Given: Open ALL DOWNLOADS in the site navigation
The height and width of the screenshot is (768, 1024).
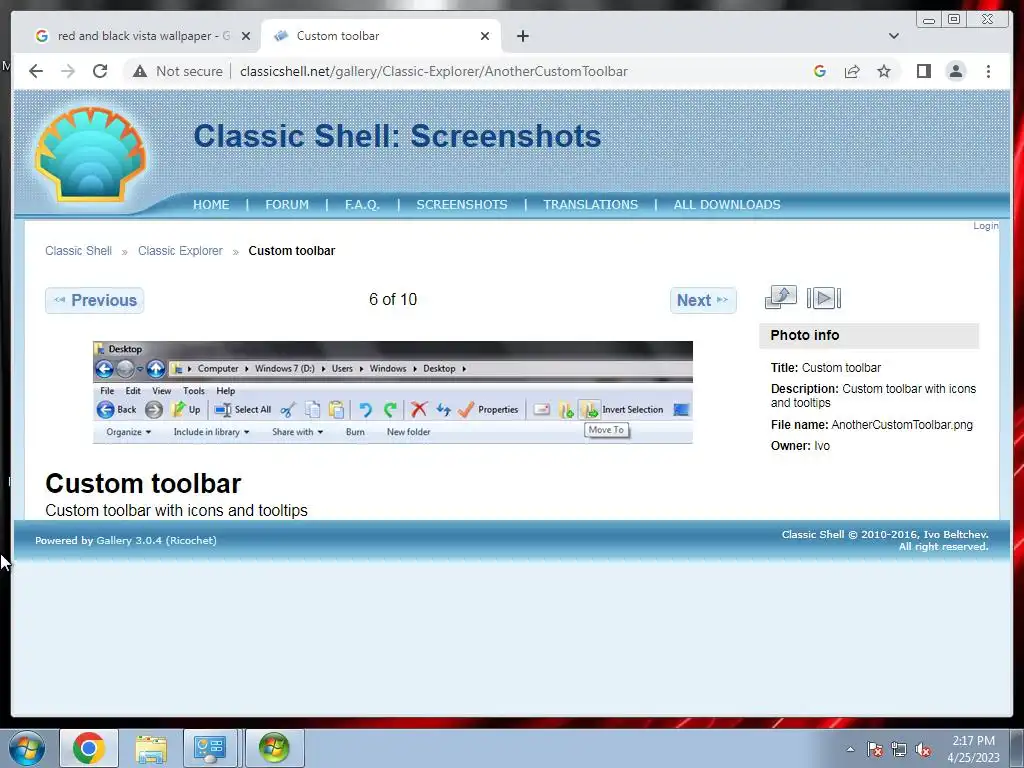Looking at the screenshot, I should tap(727, 204).
